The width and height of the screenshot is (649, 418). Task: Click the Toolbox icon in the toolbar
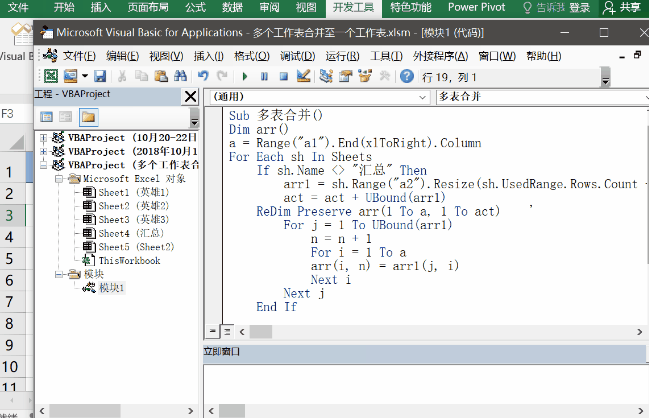click(385, 76)
